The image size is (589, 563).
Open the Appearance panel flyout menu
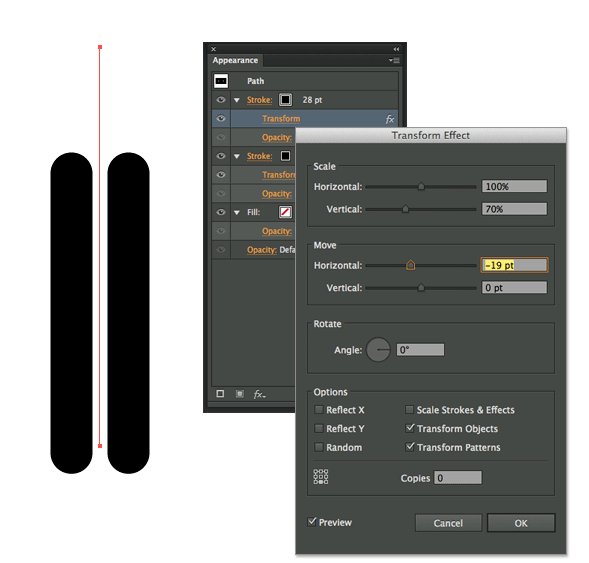click(394, 60)
